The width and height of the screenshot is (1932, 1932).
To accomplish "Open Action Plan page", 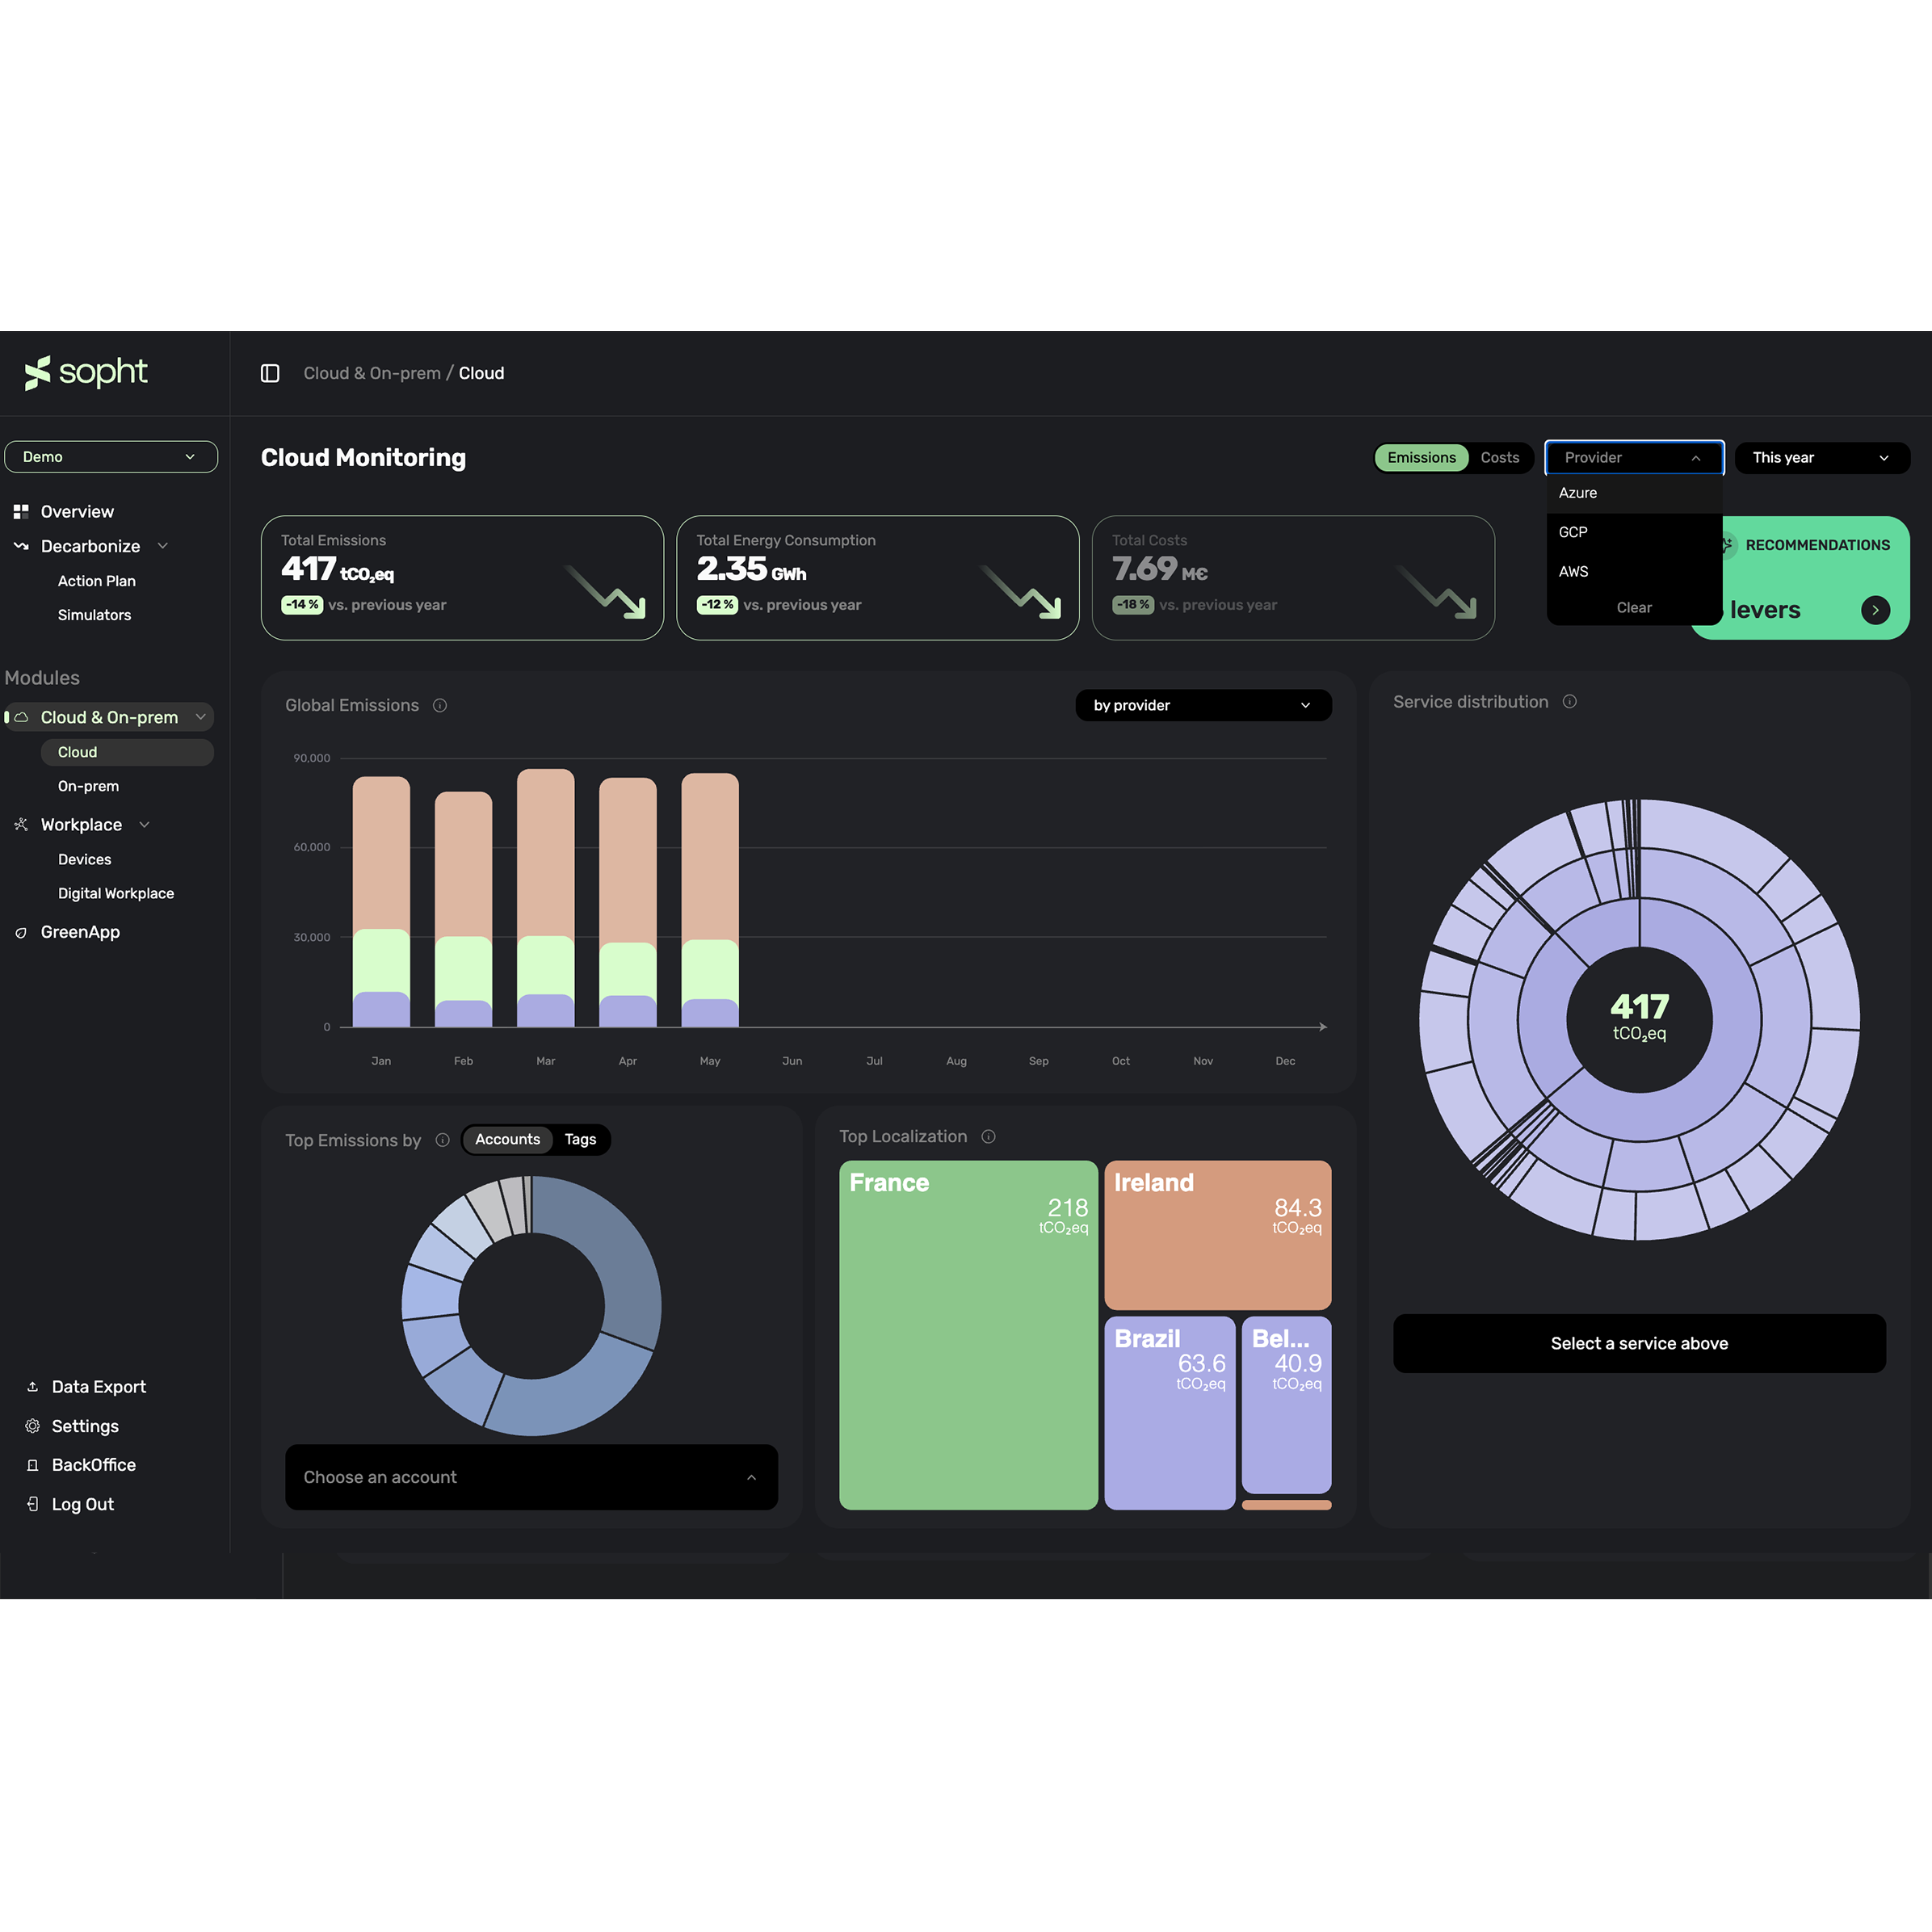I will [97, 581].
